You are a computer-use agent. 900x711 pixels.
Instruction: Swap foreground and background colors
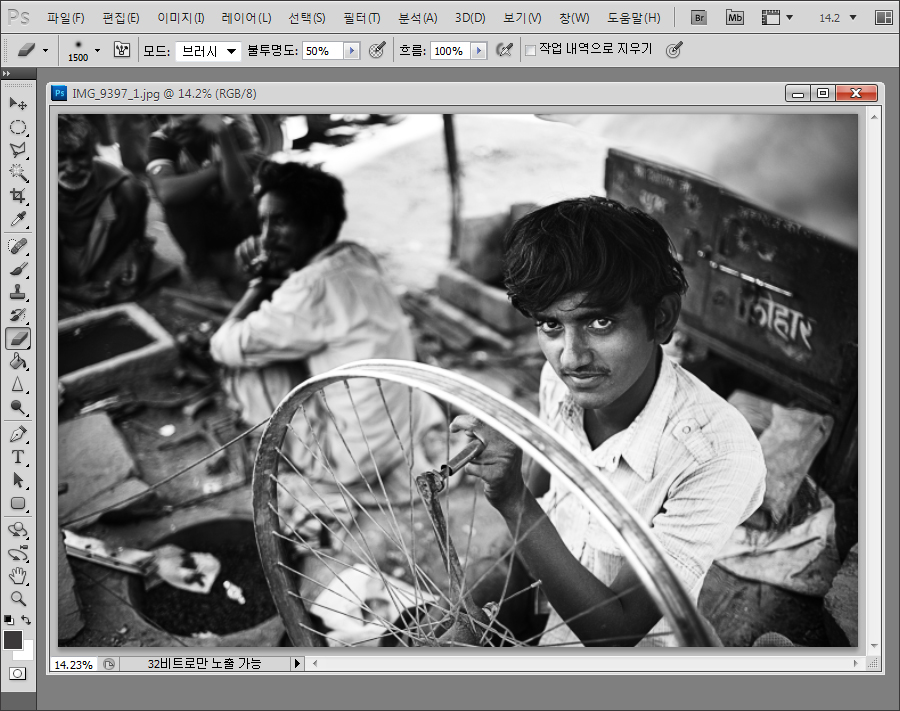(26, 620)
